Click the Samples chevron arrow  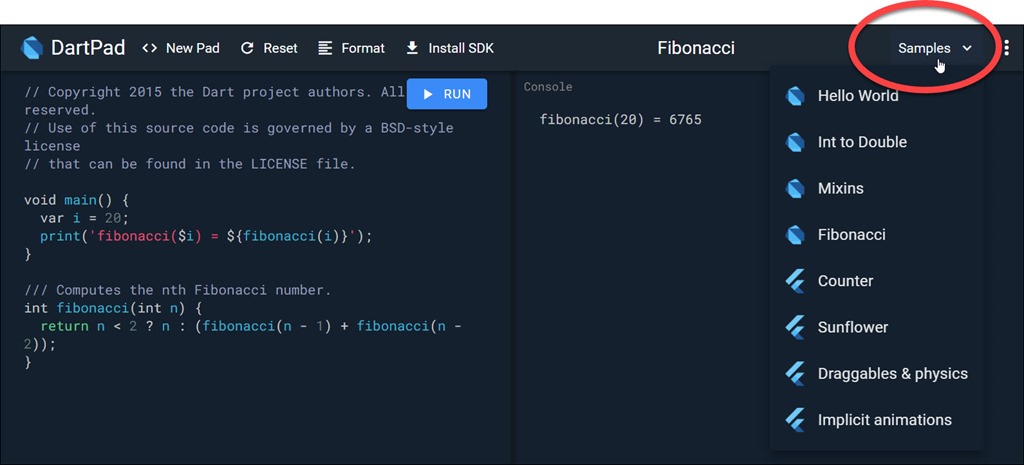[967, 48]
